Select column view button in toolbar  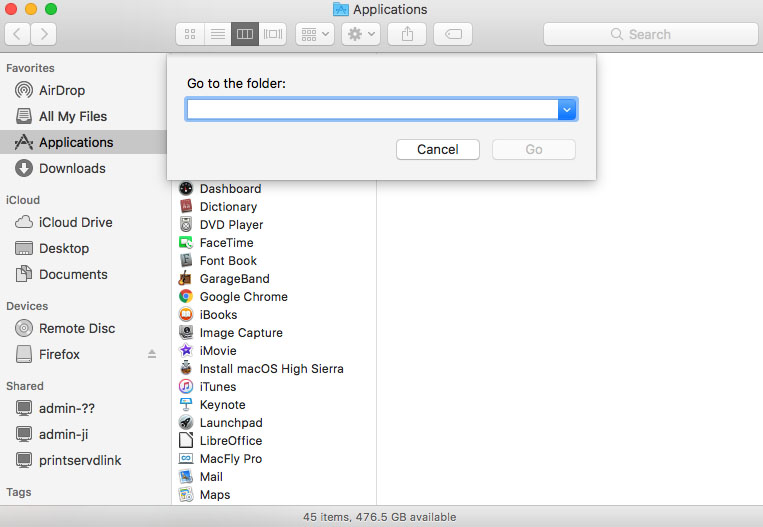tap(245, 34)
